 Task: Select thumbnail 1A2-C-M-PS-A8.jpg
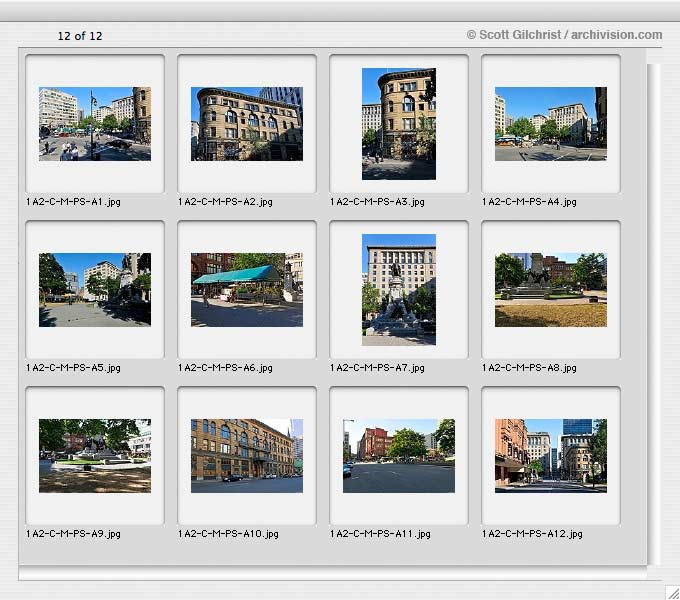tap(551, 290)
